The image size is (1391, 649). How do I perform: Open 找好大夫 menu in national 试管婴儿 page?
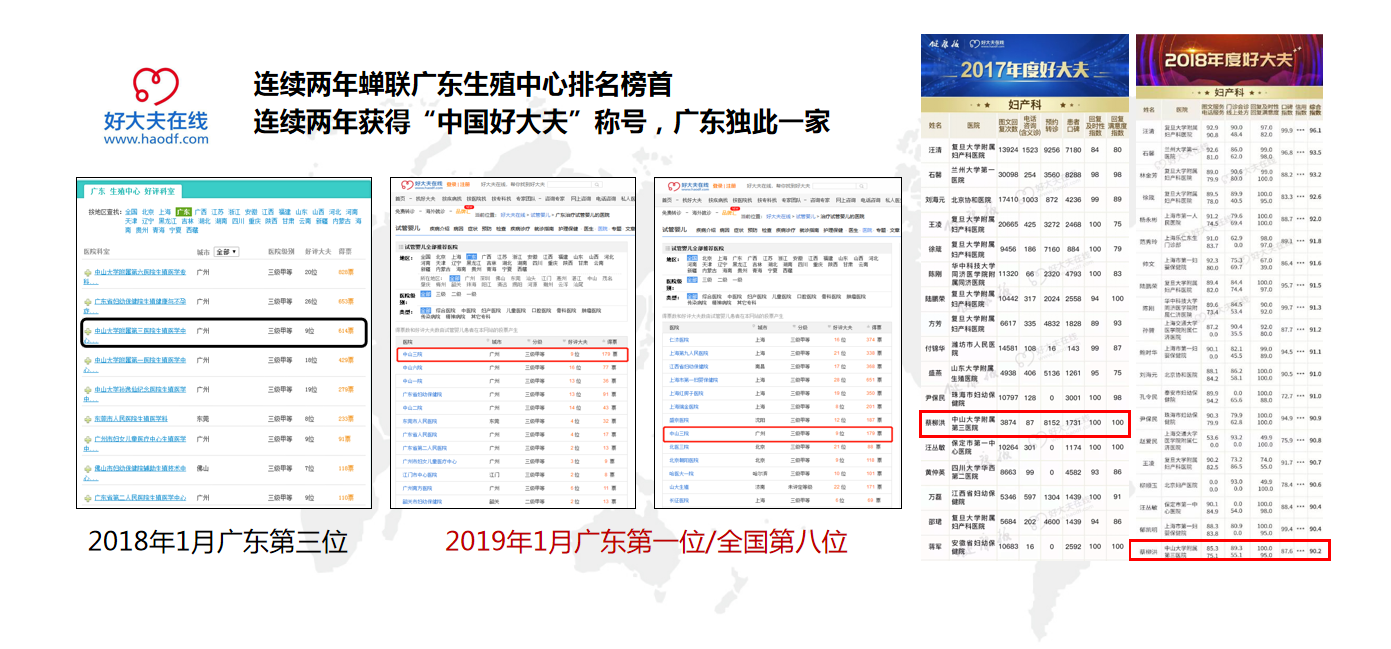point(692,200)
